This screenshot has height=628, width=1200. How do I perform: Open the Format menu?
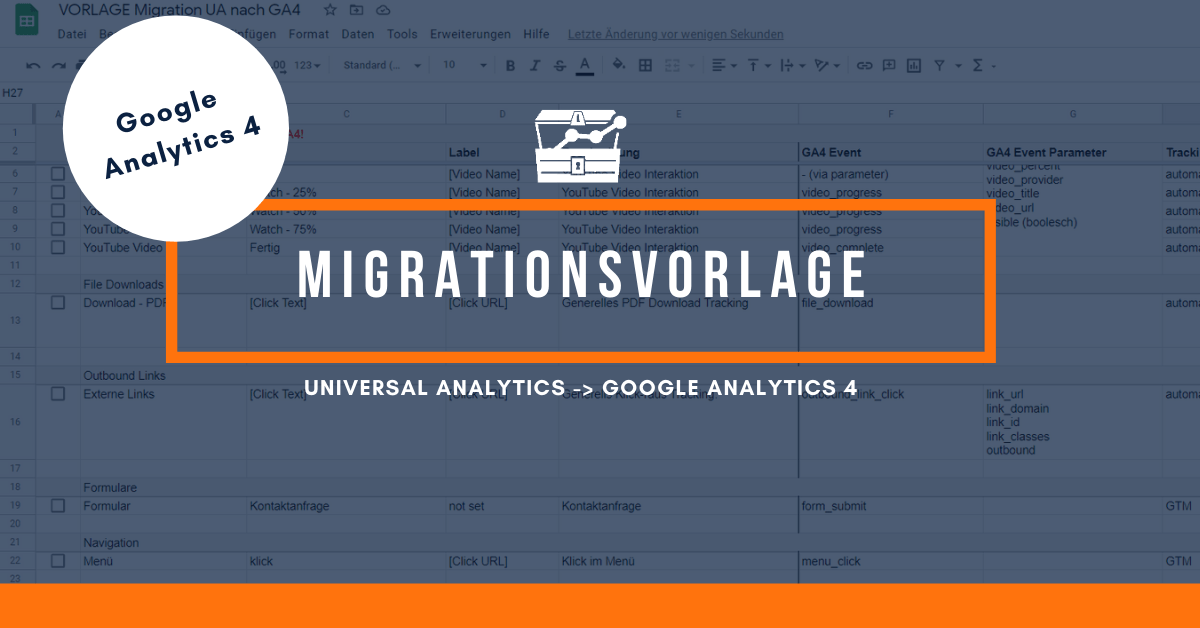tap(308, 34)
